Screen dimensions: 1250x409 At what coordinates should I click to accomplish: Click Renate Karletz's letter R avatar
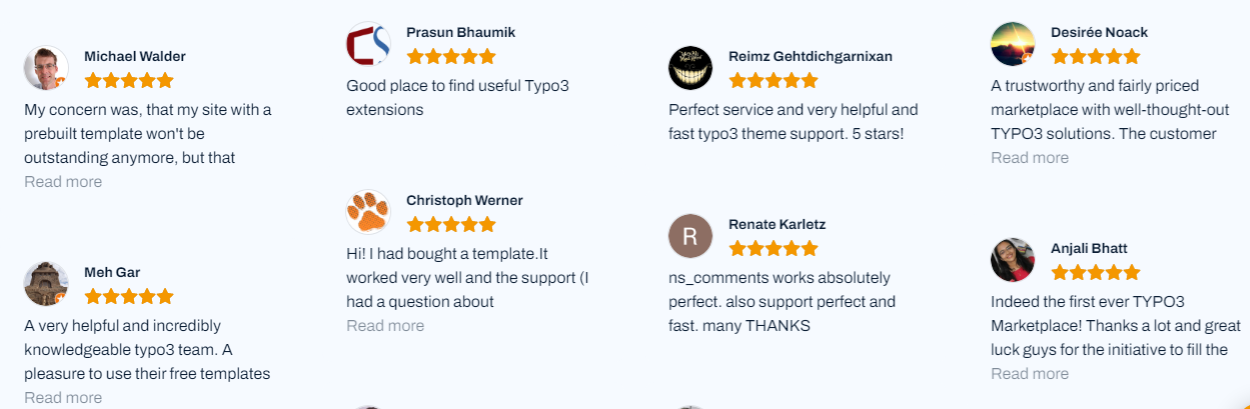click(x=690, y=236)
